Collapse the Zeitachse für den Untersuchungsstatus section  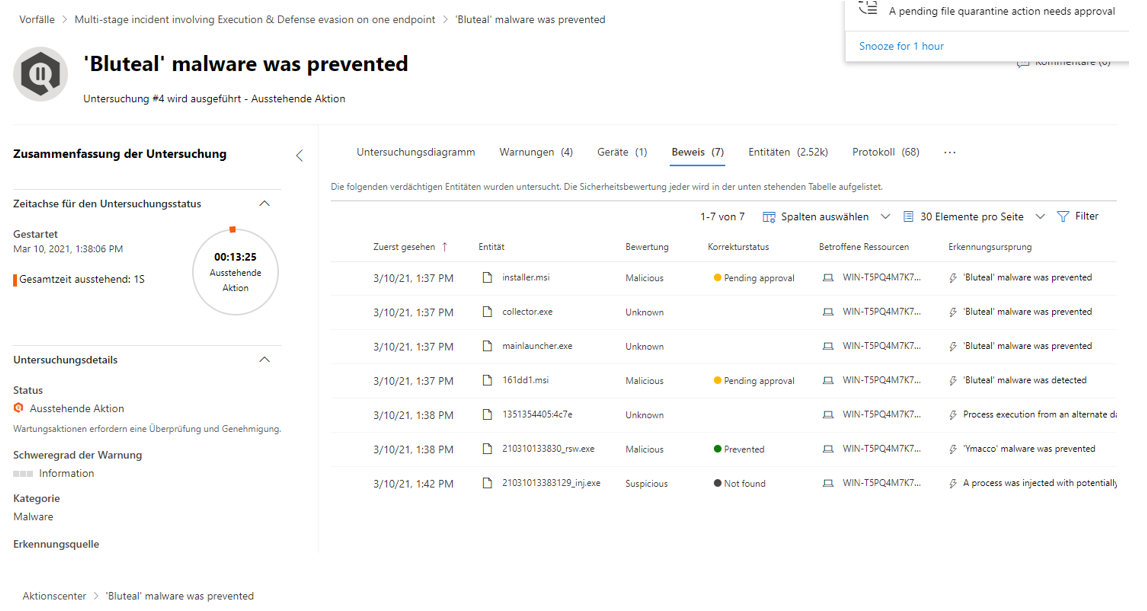click(x=265, y=203)
